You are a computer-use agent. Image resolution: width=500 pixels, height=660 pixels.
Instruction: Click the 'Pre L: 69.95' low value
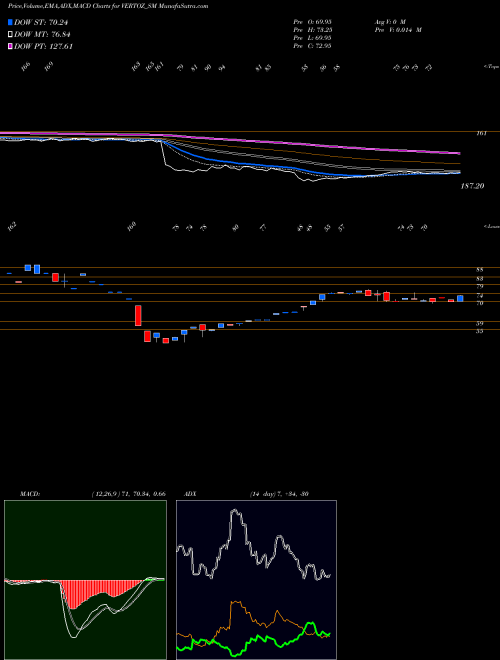pos(312,38)
